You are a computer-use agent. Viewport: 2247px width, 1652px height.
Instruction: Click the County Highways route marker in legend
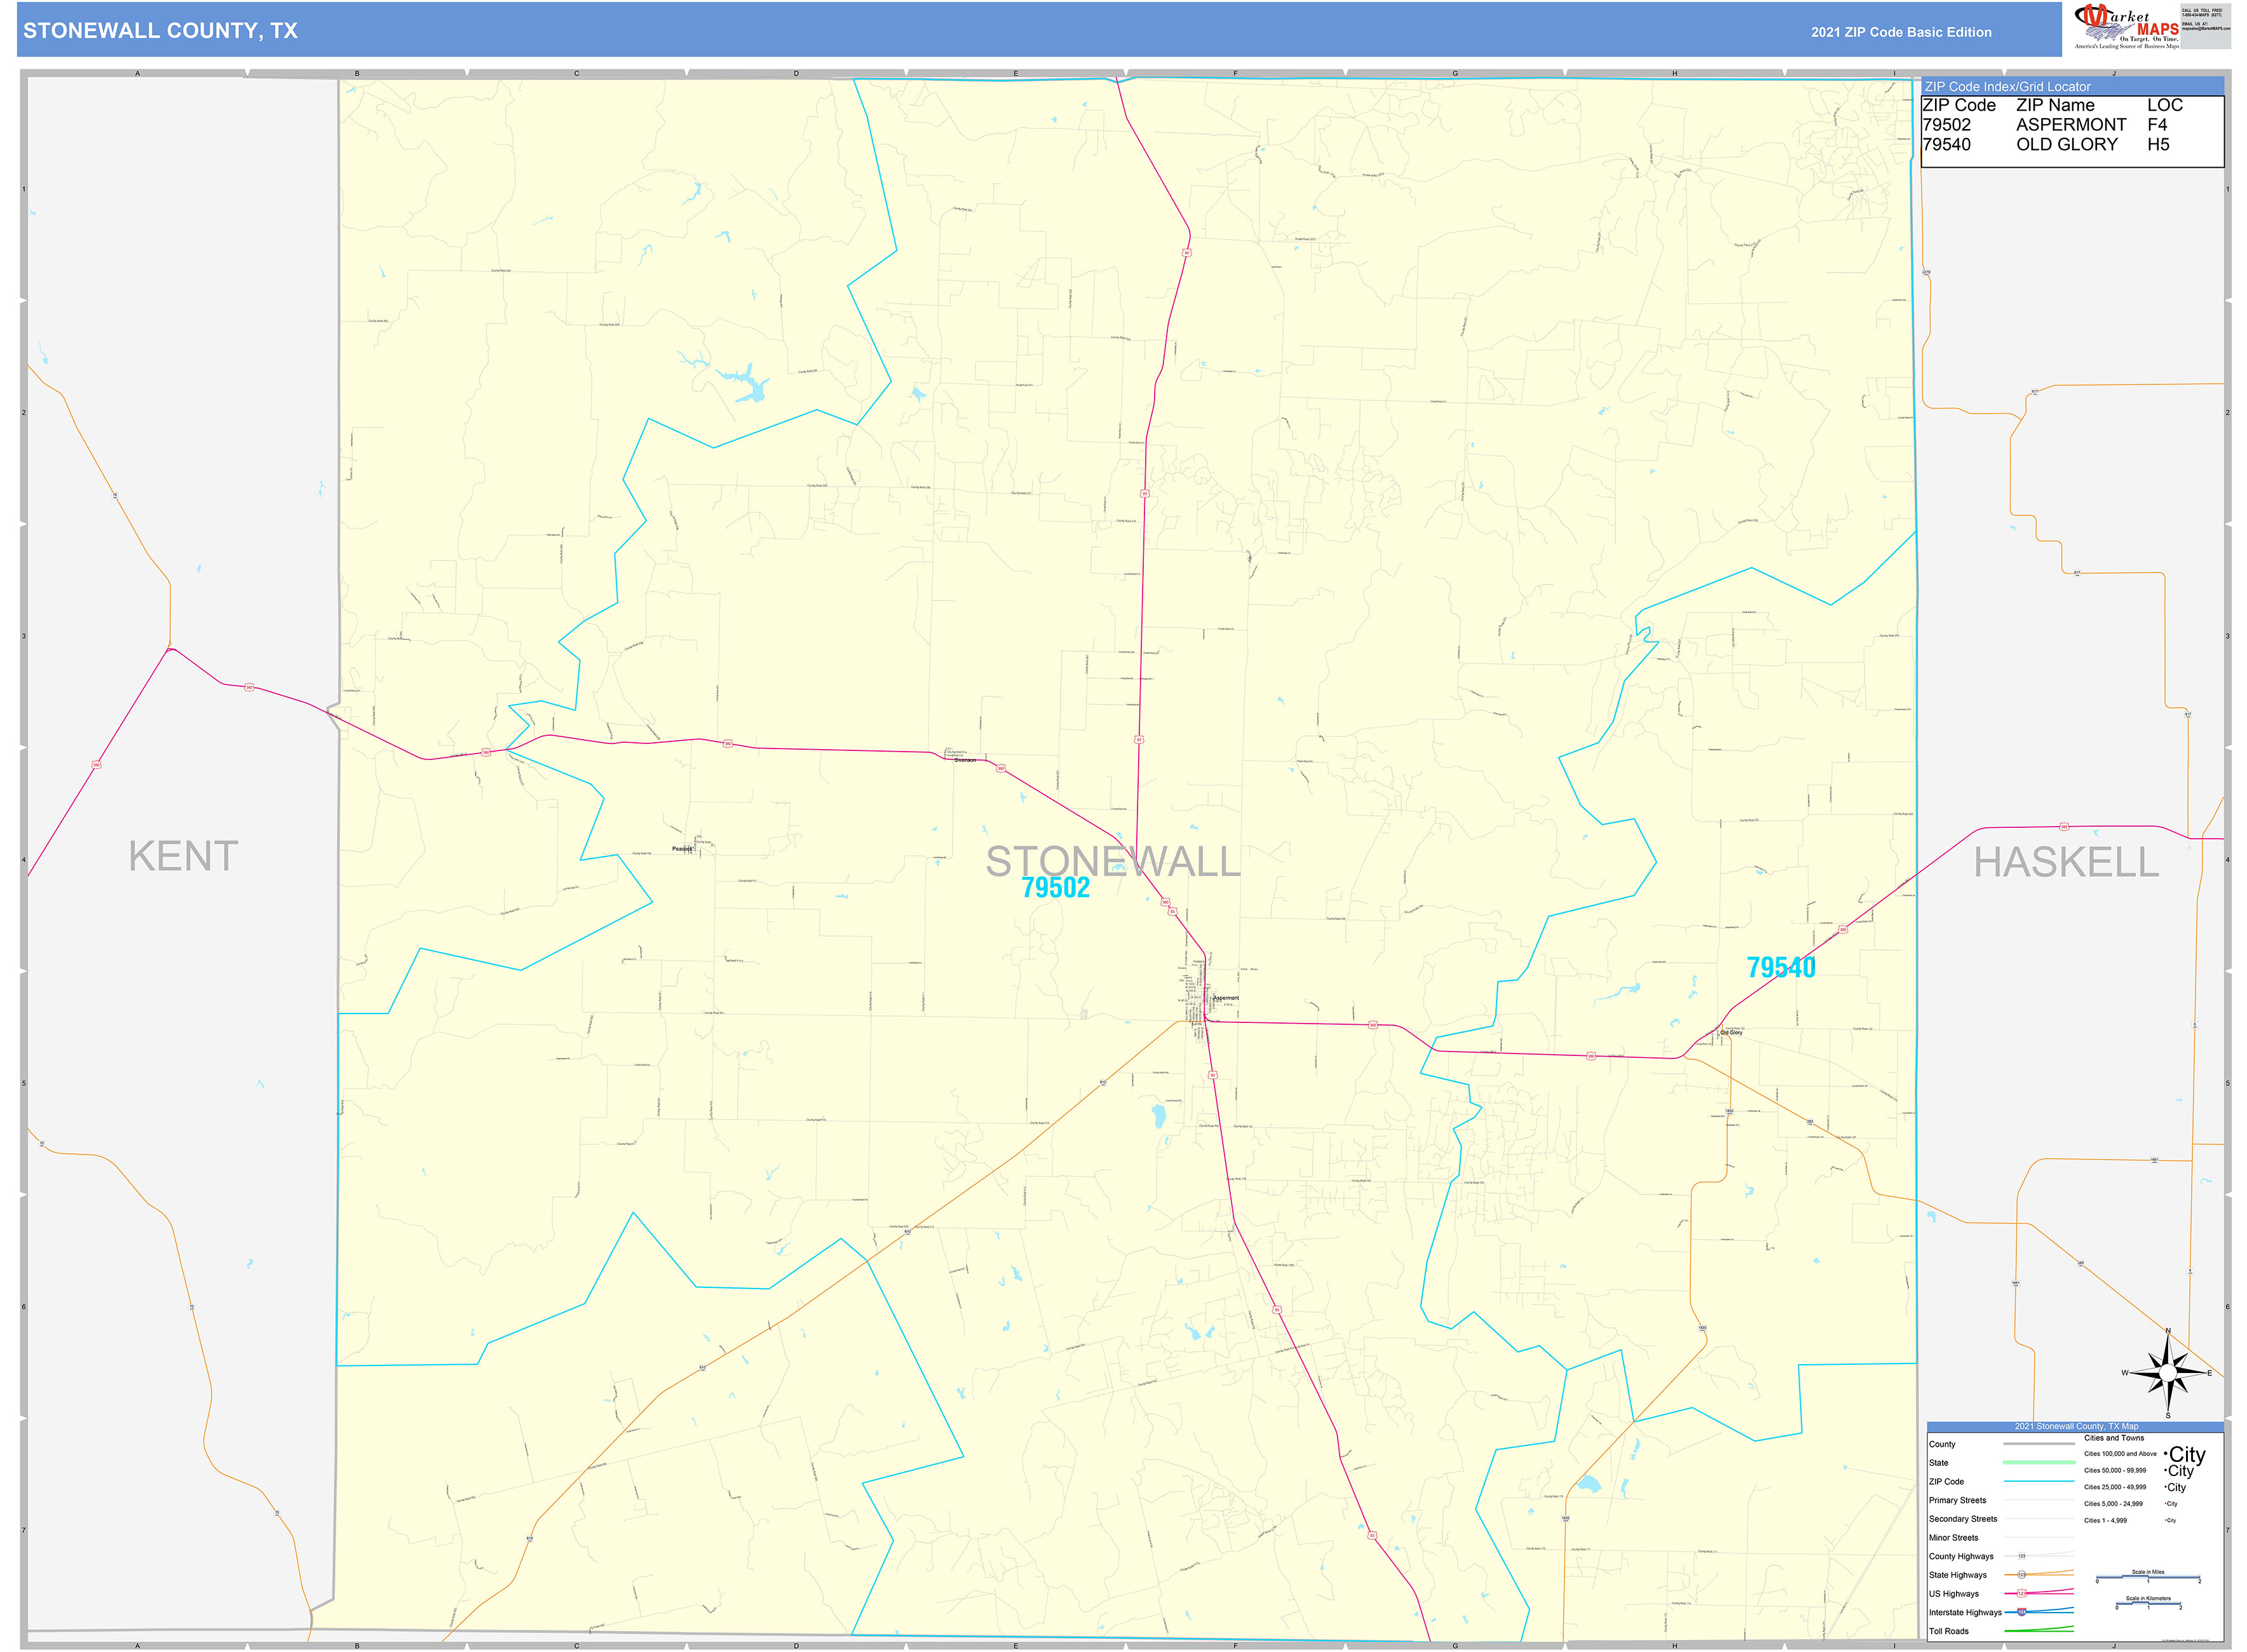pos(2022,1556)
